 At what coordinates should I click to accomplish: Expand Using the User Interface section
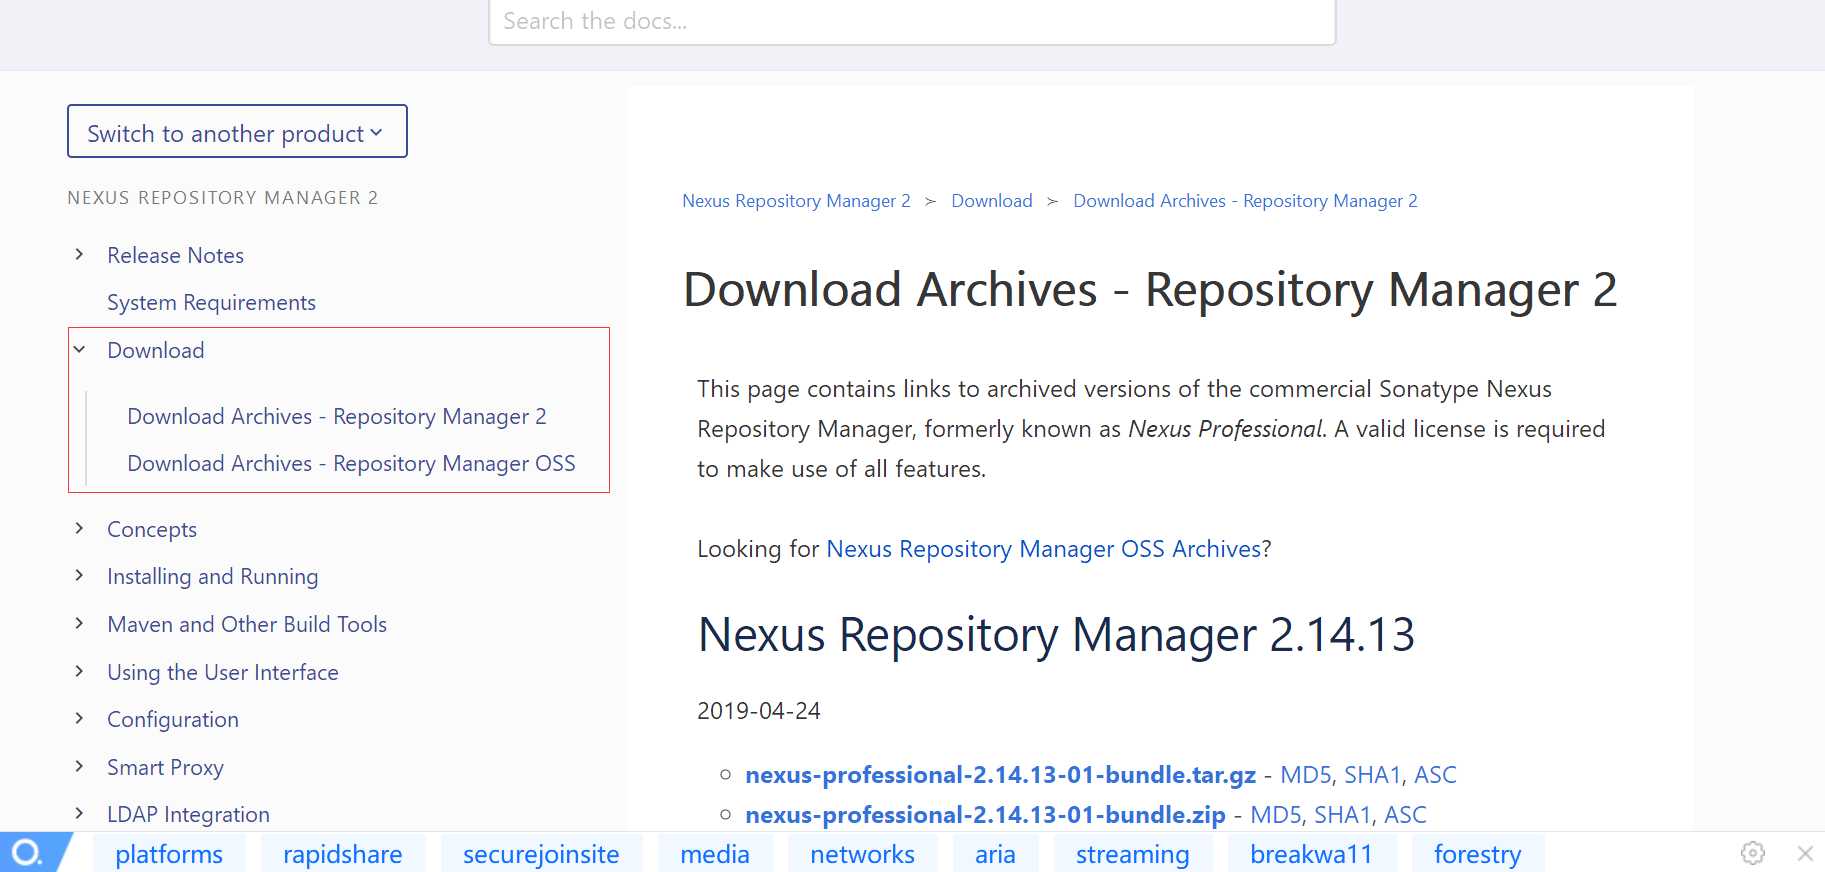click(x=79, y=672)
